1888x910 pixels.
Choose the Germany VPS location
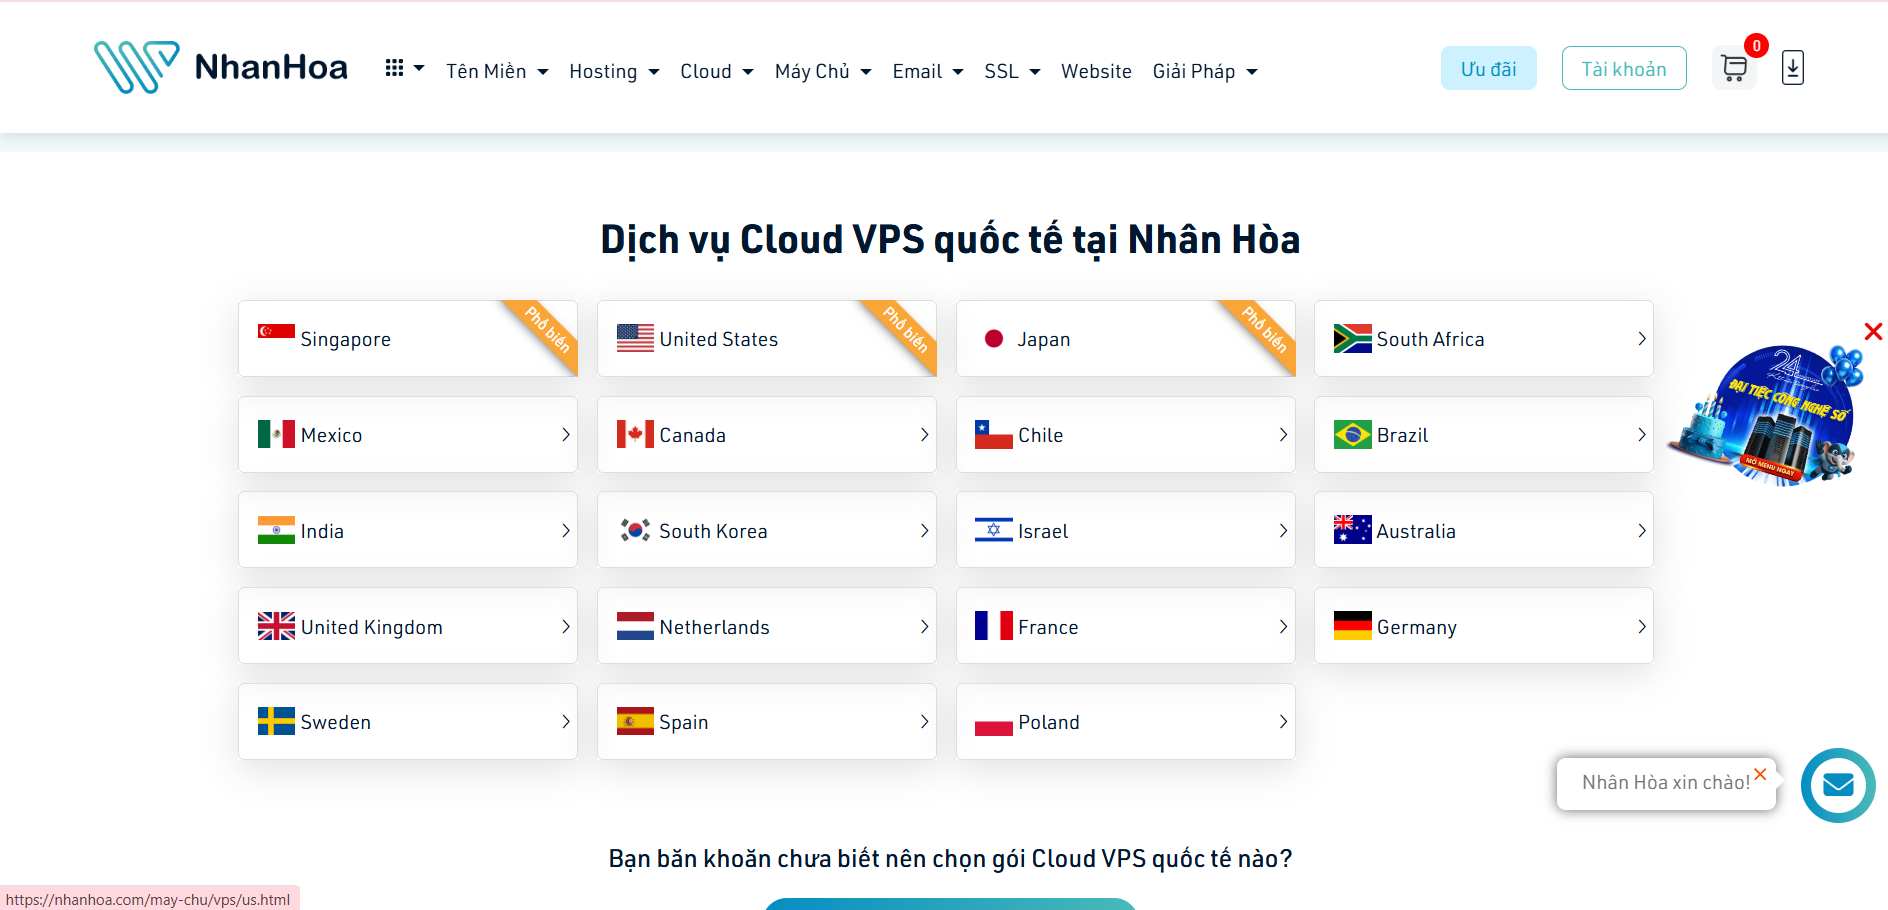tap(1483, 627)
